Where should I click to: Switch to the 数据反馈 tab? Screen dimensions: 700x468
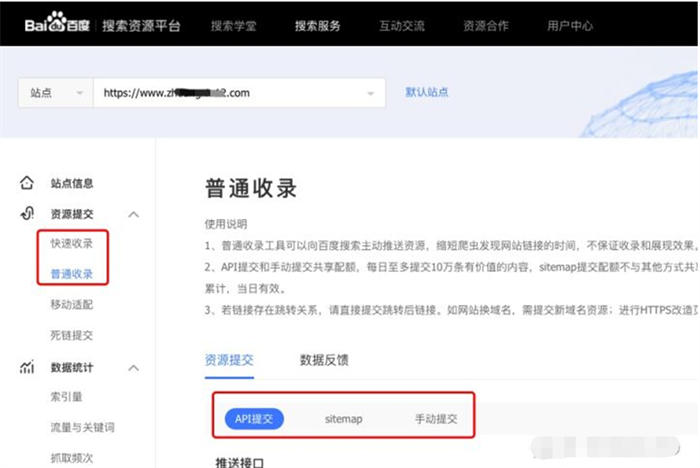[324, 360]
